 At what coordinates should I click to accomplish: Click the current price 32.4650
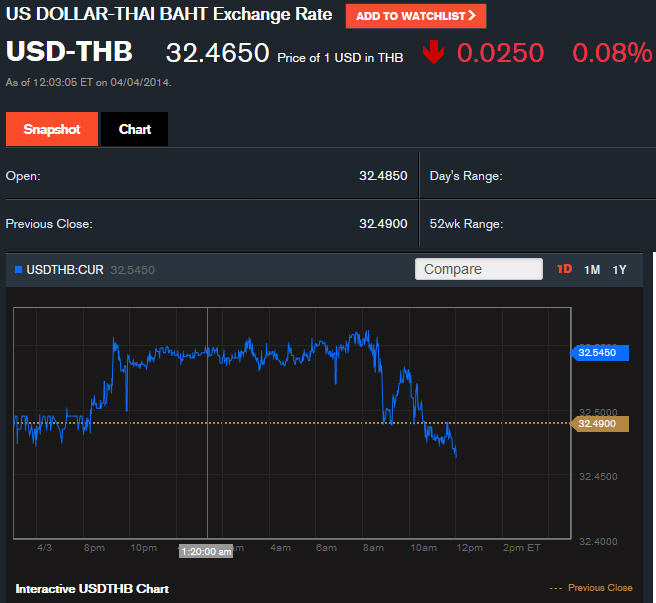click(218, 53)
